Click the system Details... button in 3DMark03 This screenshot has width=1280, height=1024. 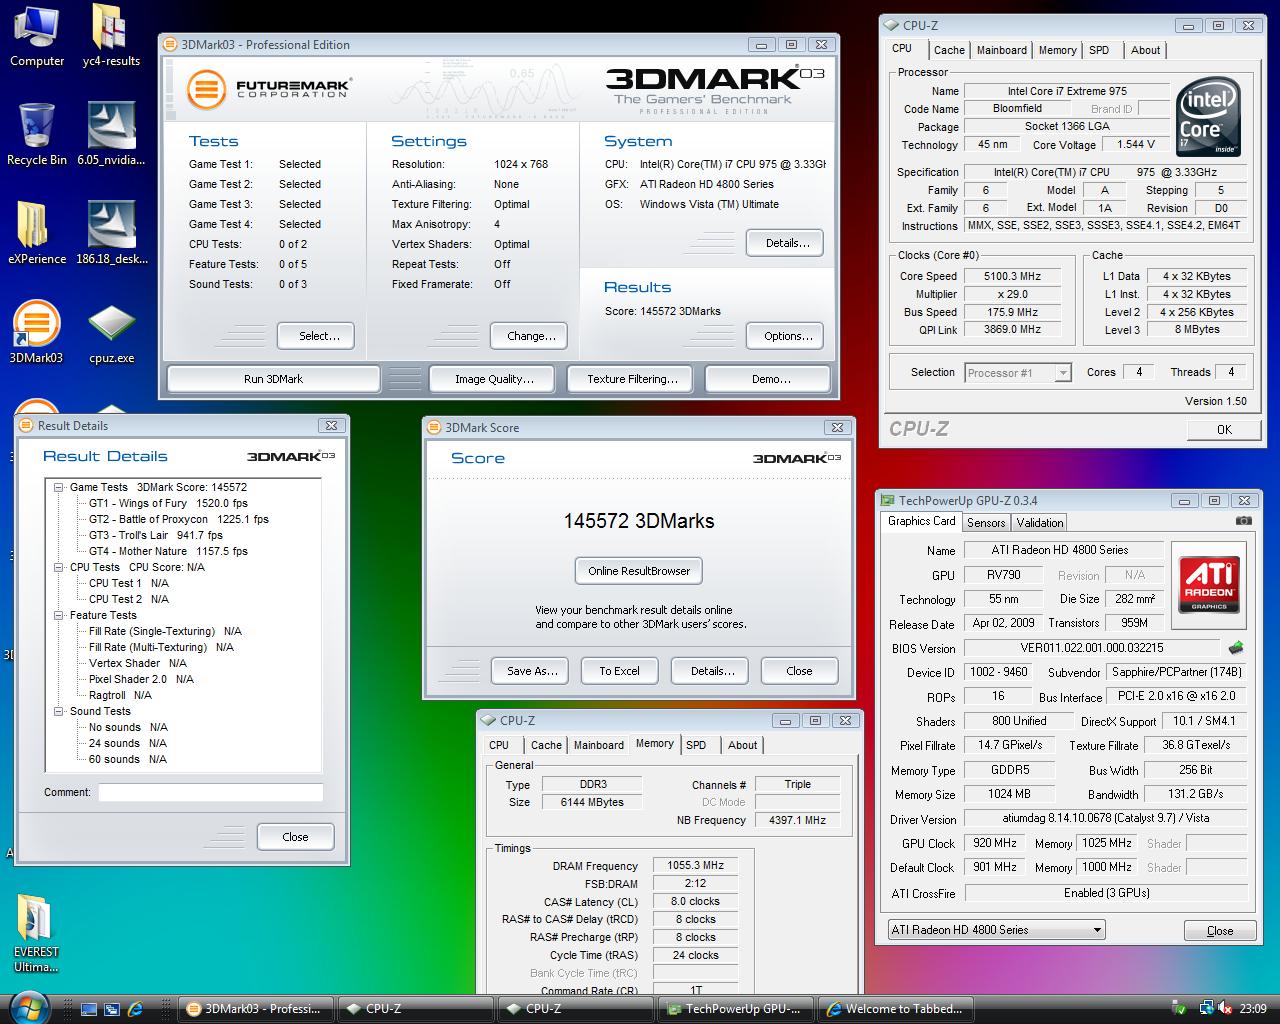click(x=787, y=243)
